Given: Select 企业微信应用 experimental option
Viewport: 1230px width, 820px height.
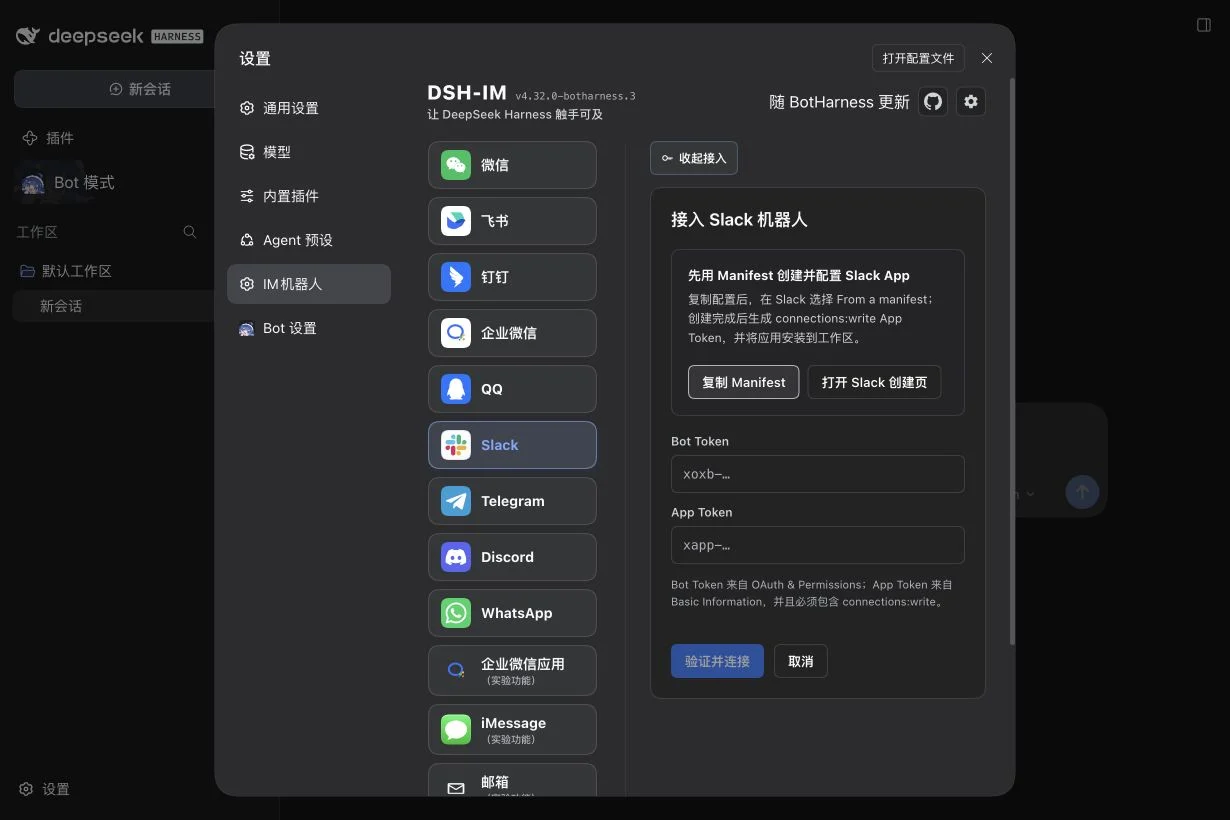Looking at the screenshot, I should [x=512, y=670].
